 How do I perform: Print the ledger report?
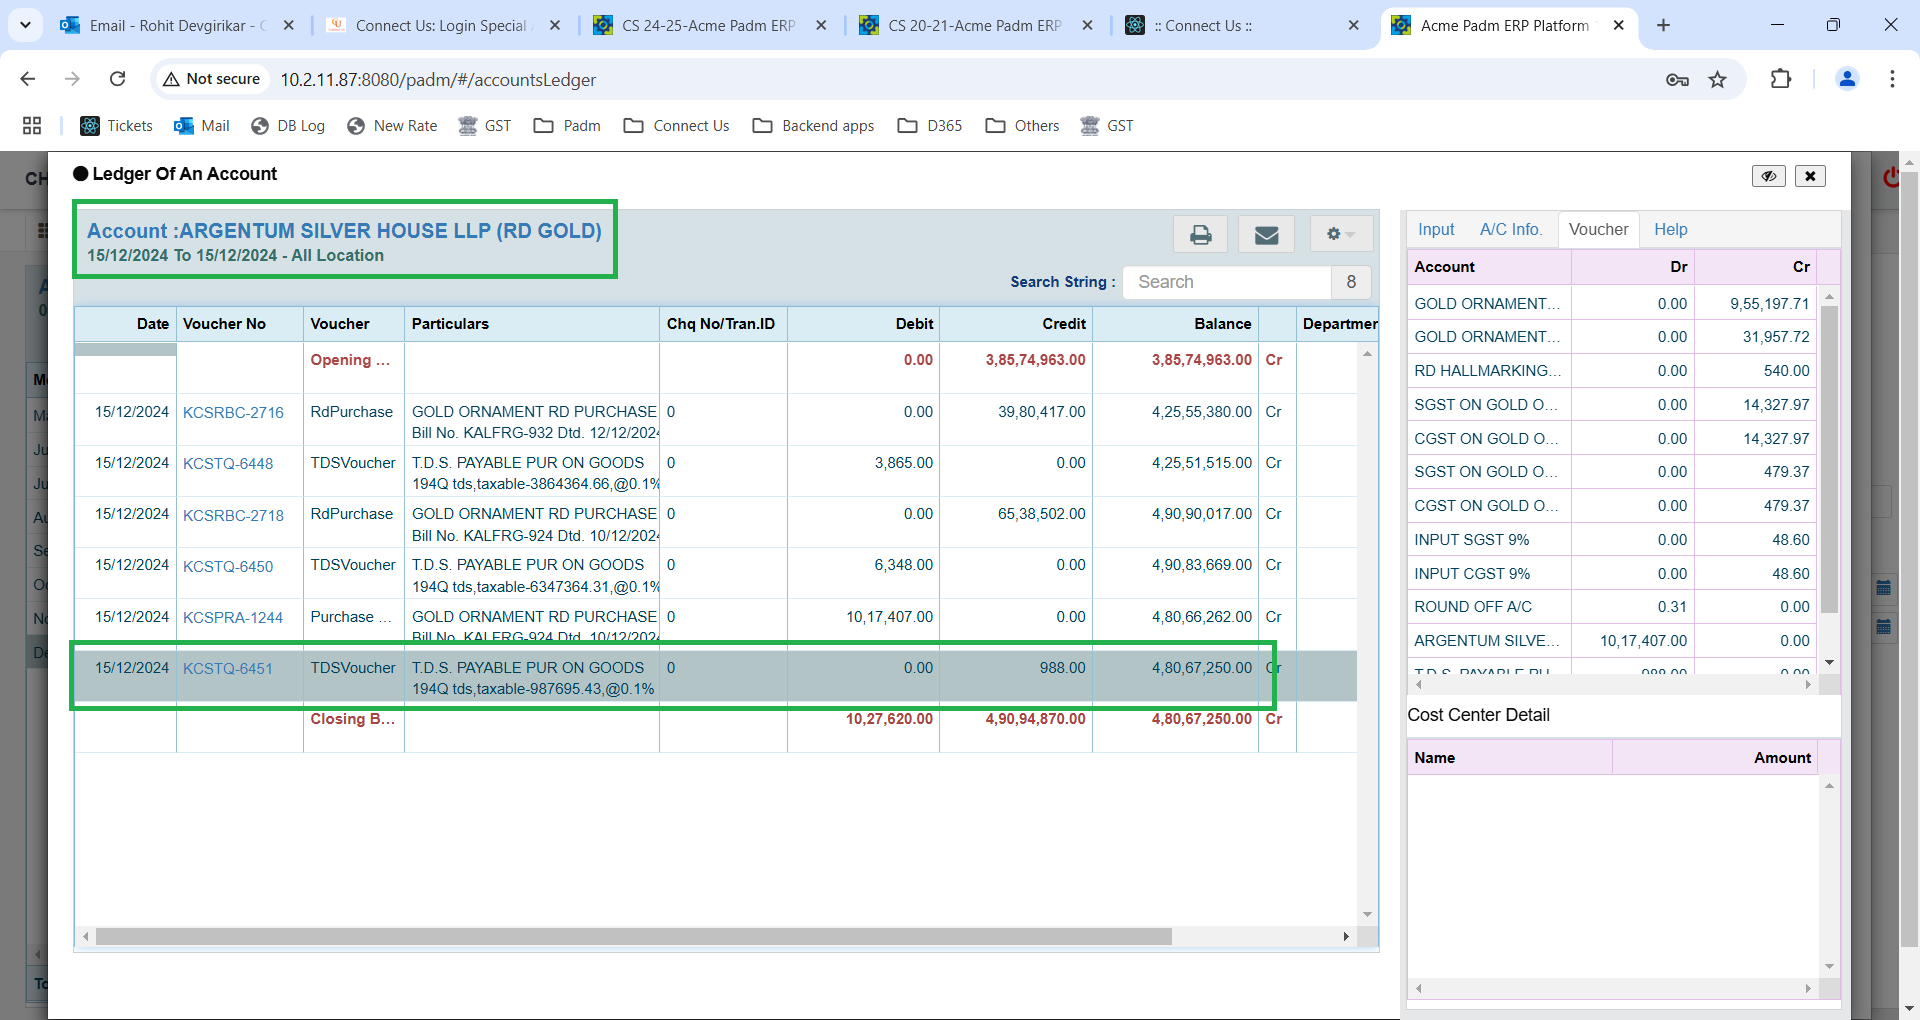(1201, 234)
